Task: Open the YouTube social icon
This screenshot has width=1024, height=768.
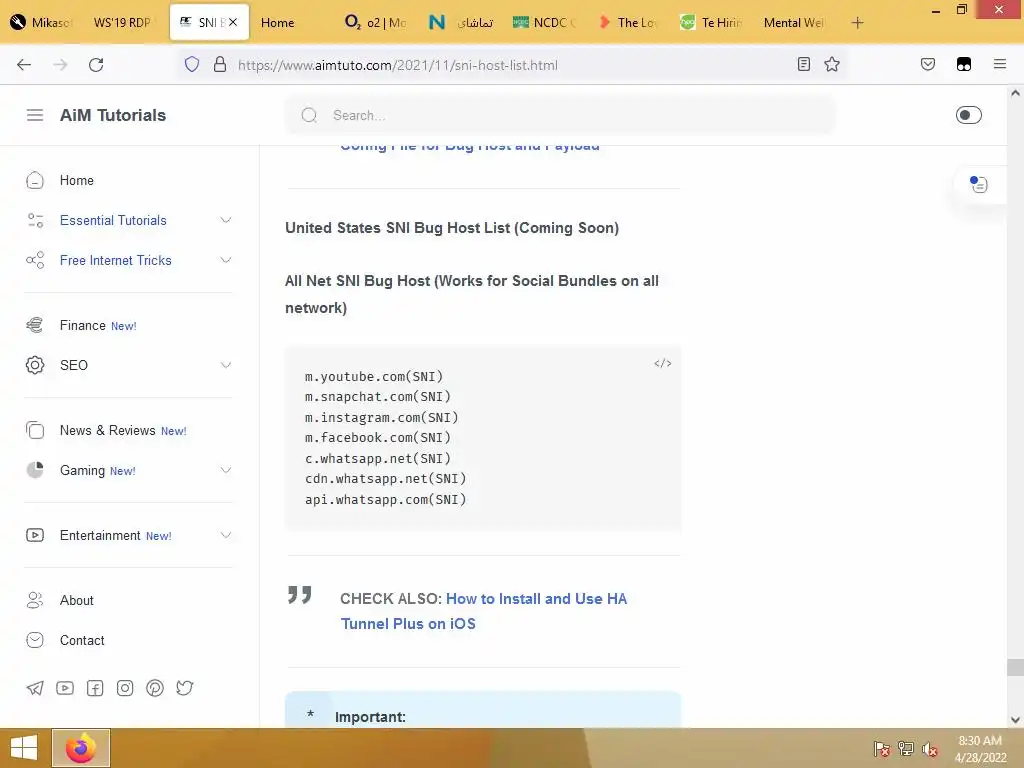Action: coord(65,688)
